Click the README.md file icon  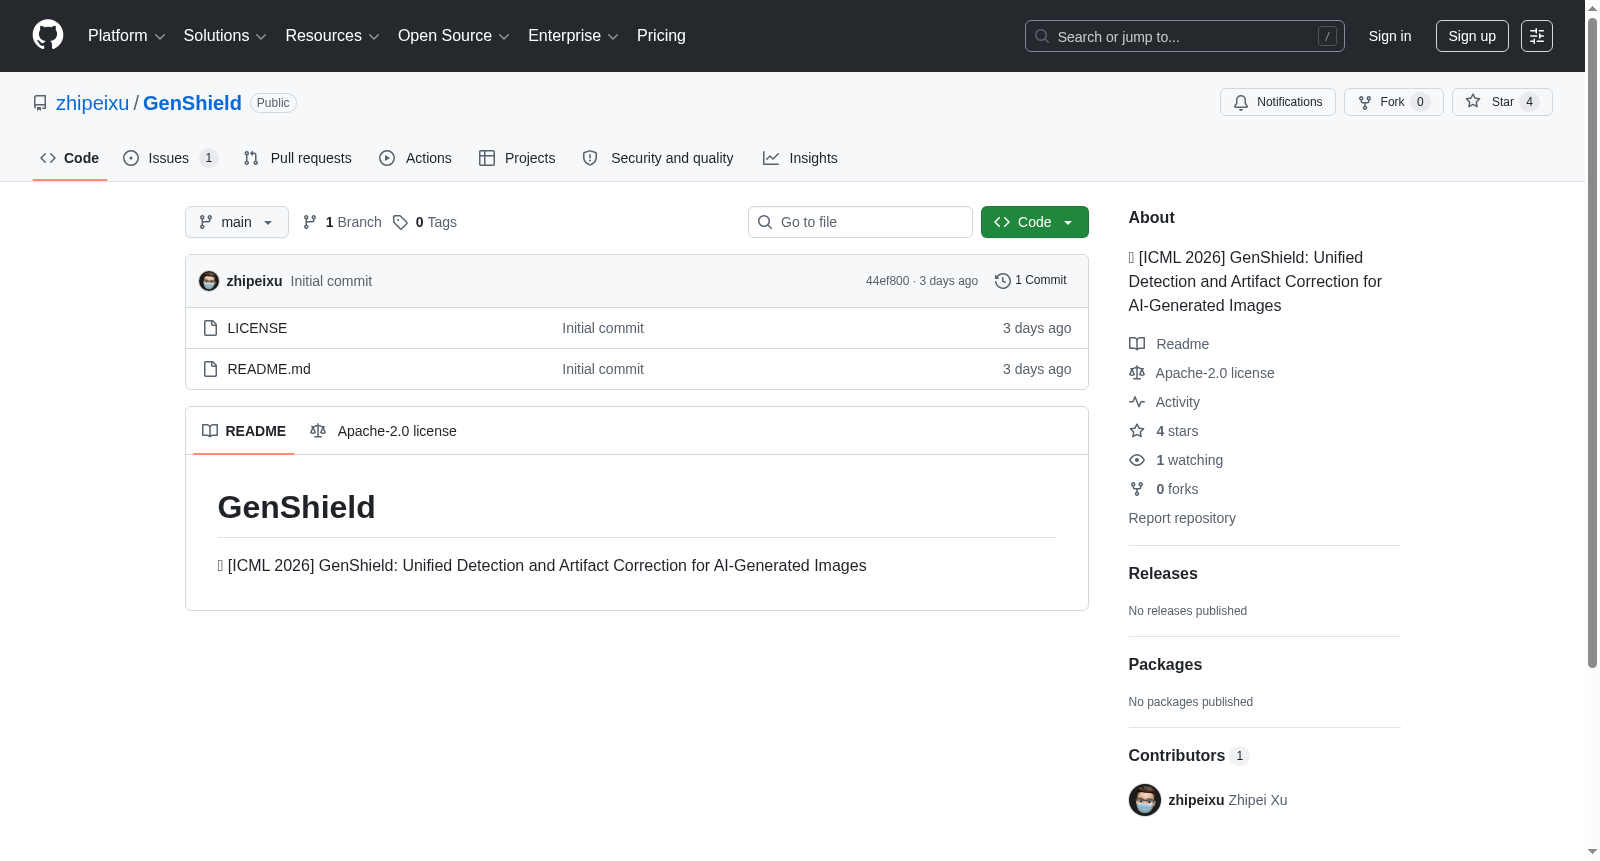210,369
